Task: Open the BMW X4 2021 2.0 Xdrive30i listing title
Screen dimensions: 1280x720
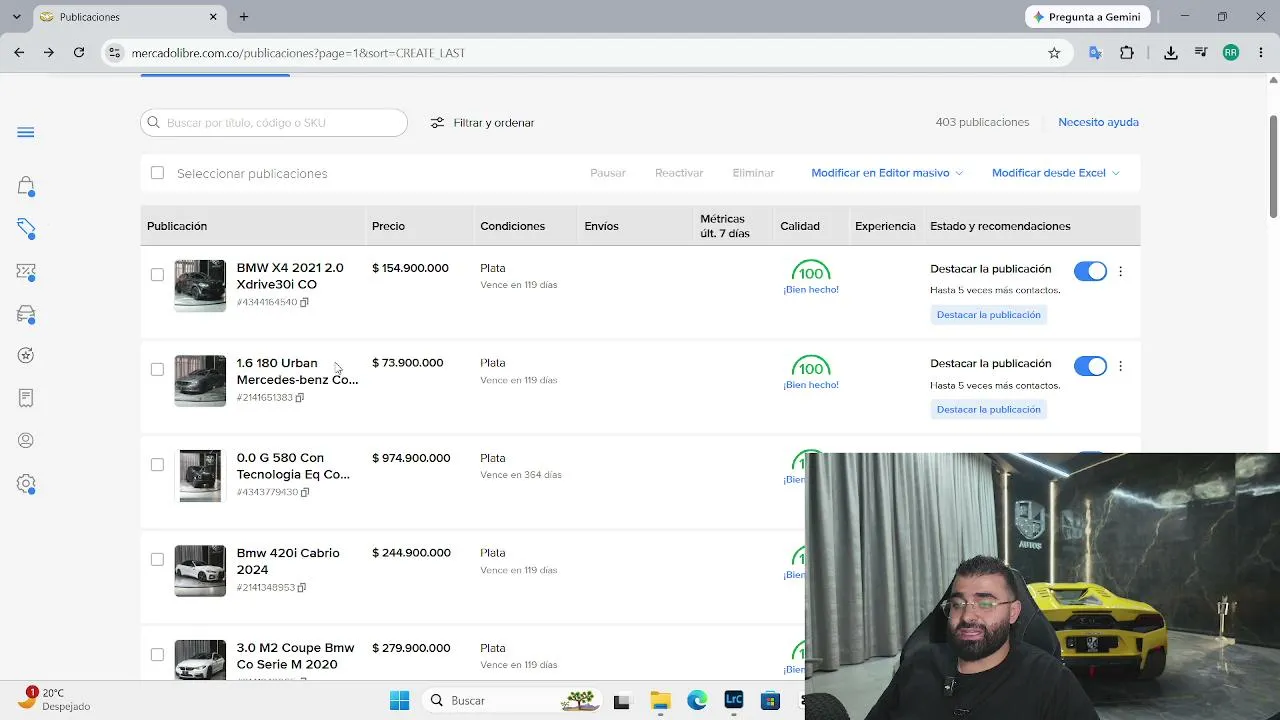Action: (x=290, y=276)
